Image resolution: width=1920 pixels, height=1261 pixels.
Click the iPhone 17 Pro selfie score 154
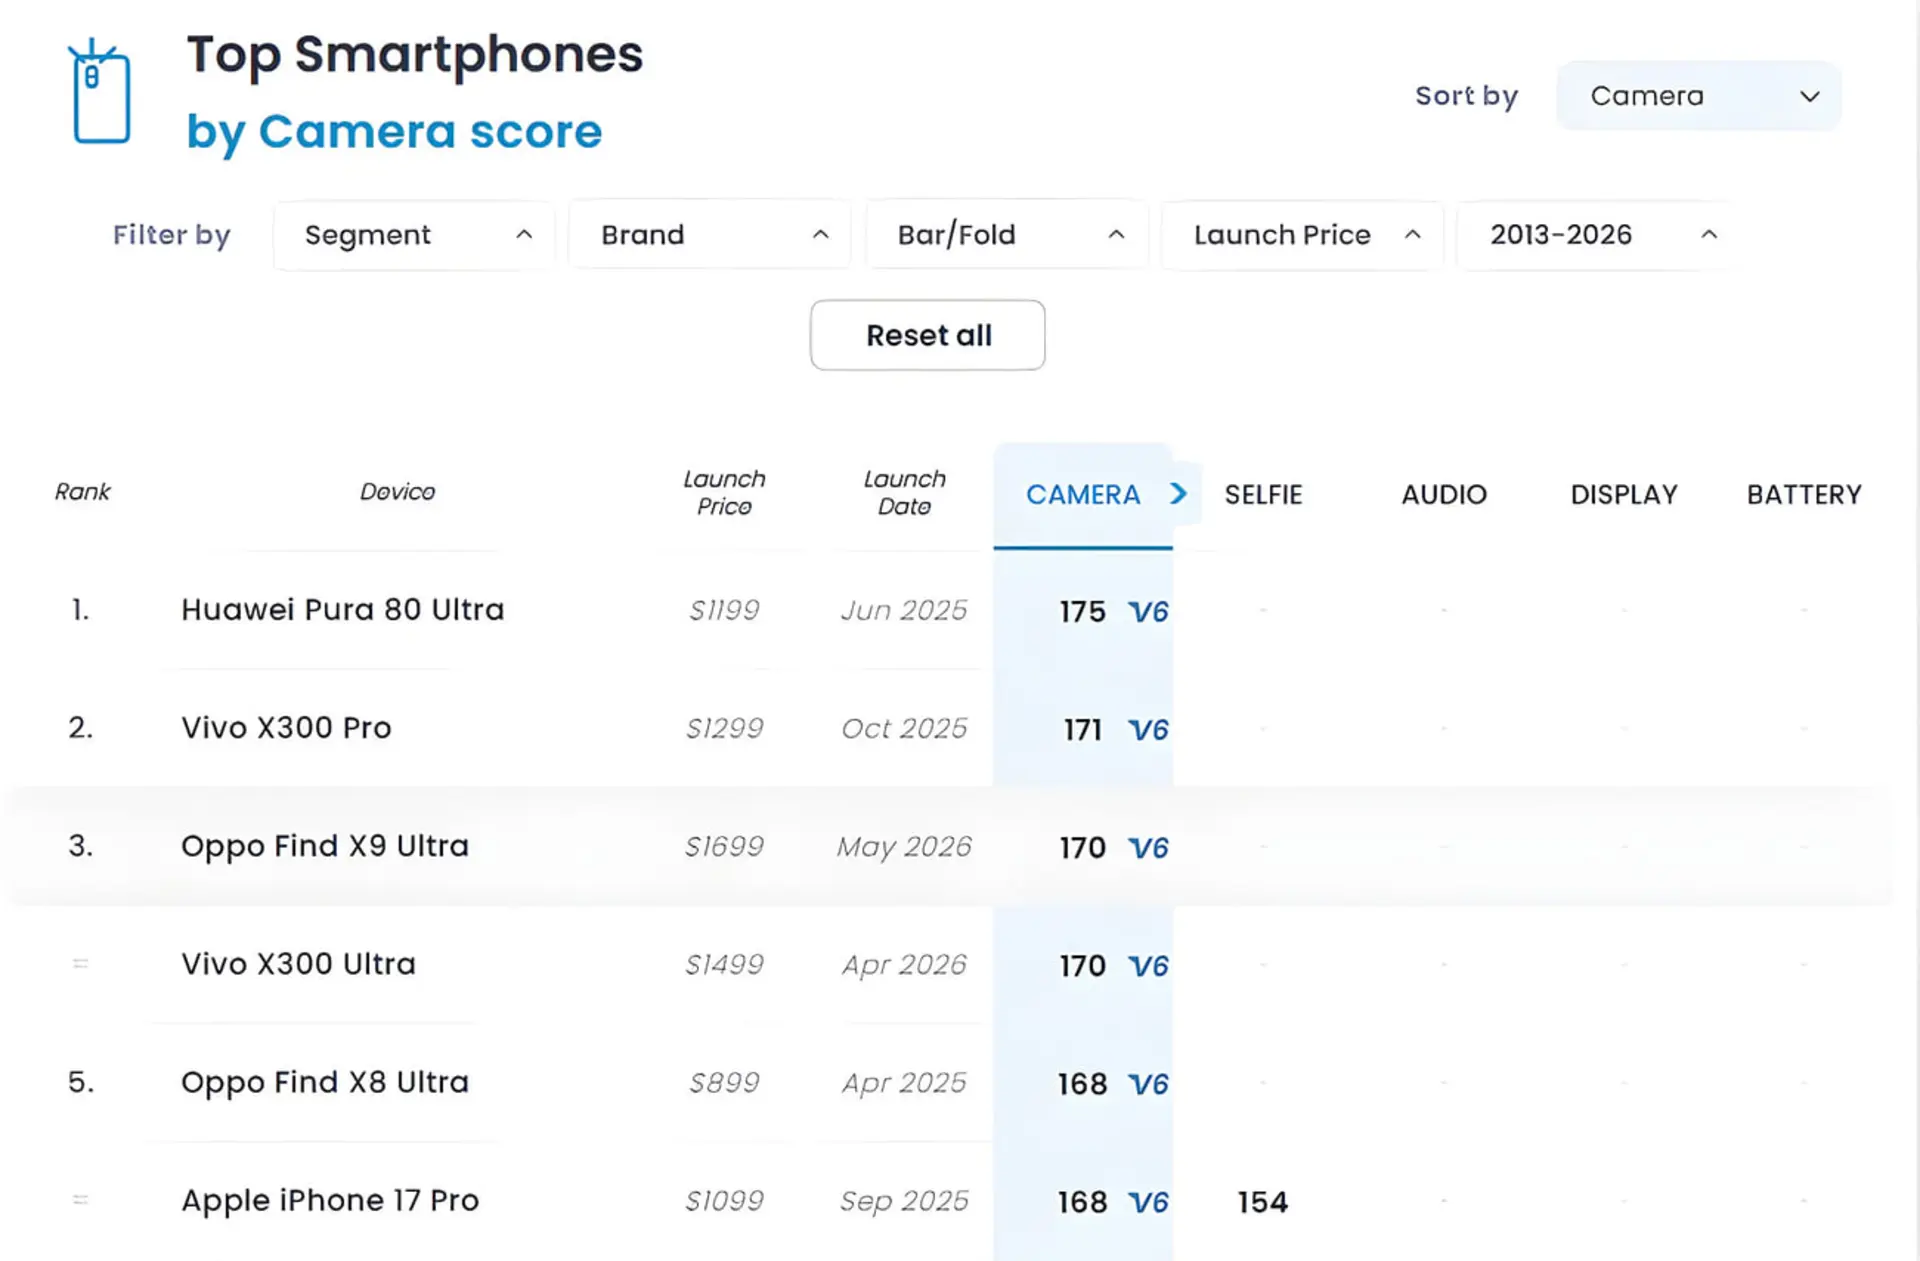point(1263,1201)
